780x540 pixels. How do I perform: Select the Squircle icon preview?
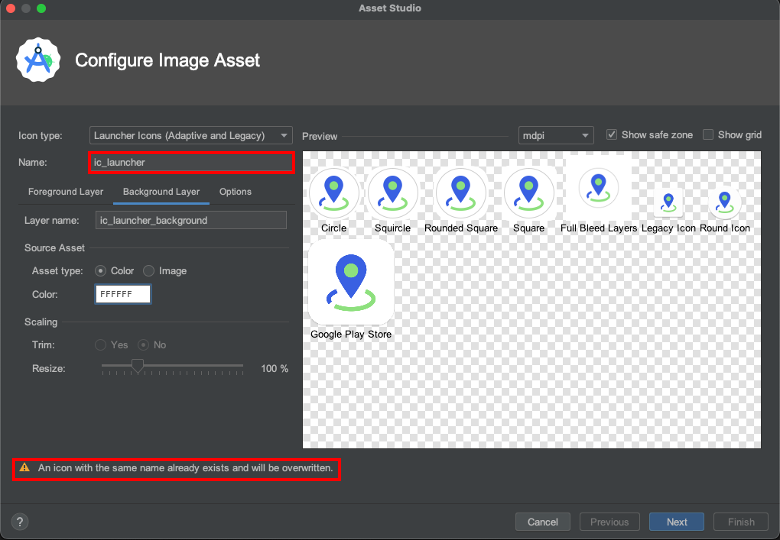coord(392,193)
